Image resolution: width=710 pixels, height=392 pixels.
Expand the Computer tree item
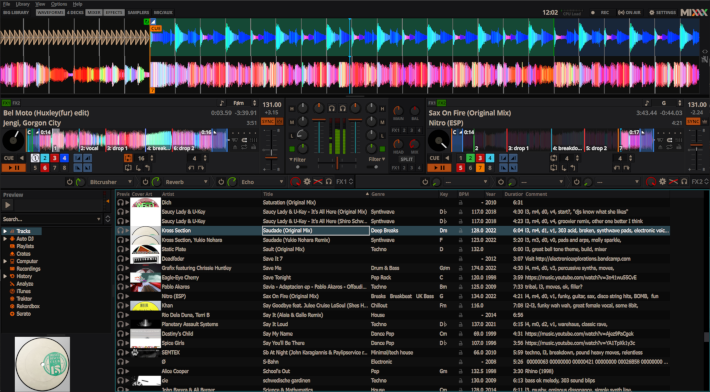point(5,261)
